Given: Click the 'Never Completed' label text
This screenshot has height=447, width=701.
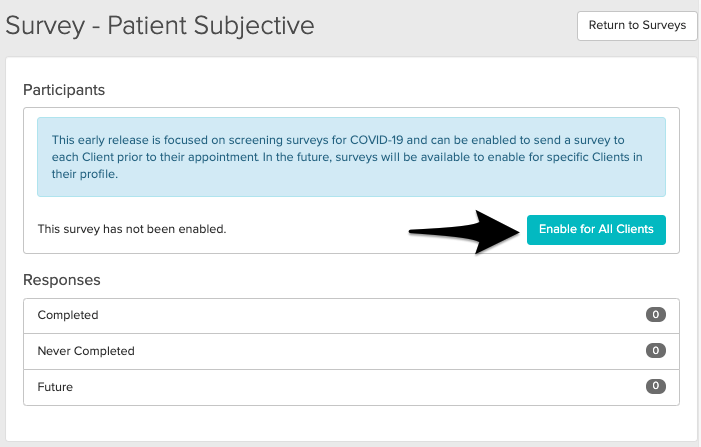Looking at the screenshot, I should tap(86, 351).
